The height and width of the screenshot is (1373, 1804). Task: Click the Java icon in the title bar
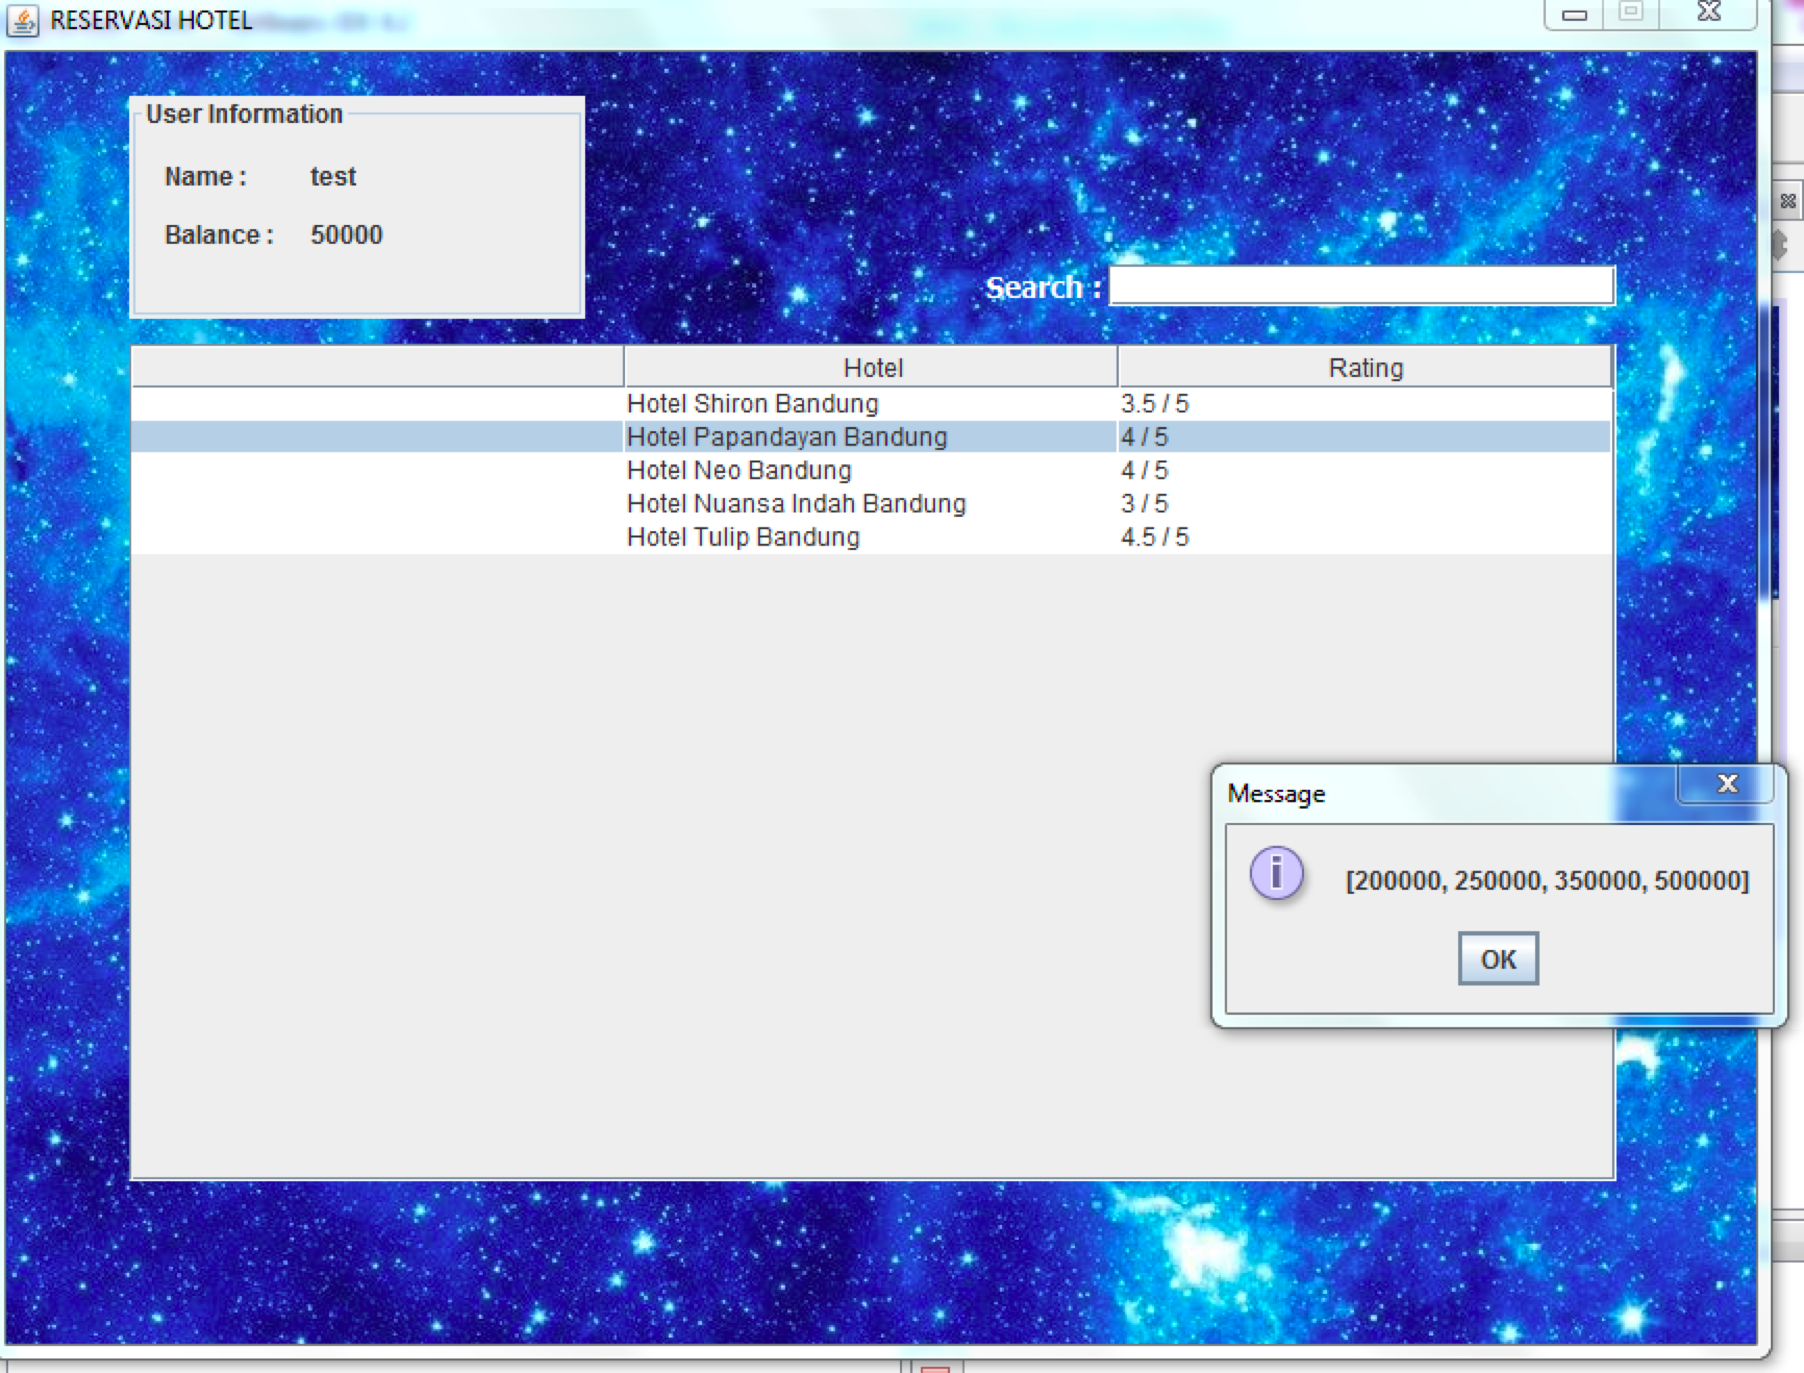pyautogui.click(x=22, y=20)
